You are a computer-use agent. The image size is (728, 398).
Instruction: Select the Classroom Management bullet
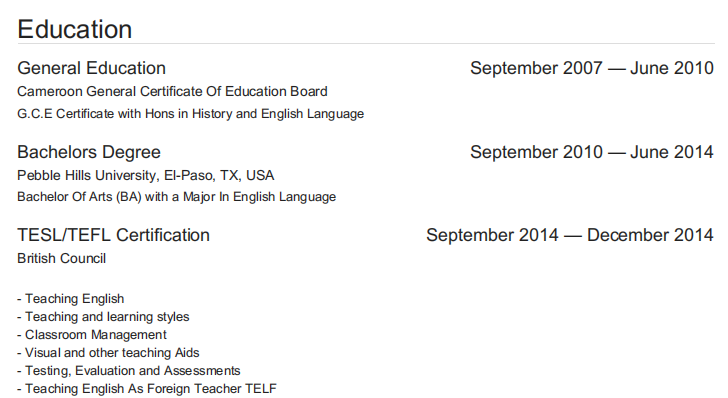(x=92, y=335)
